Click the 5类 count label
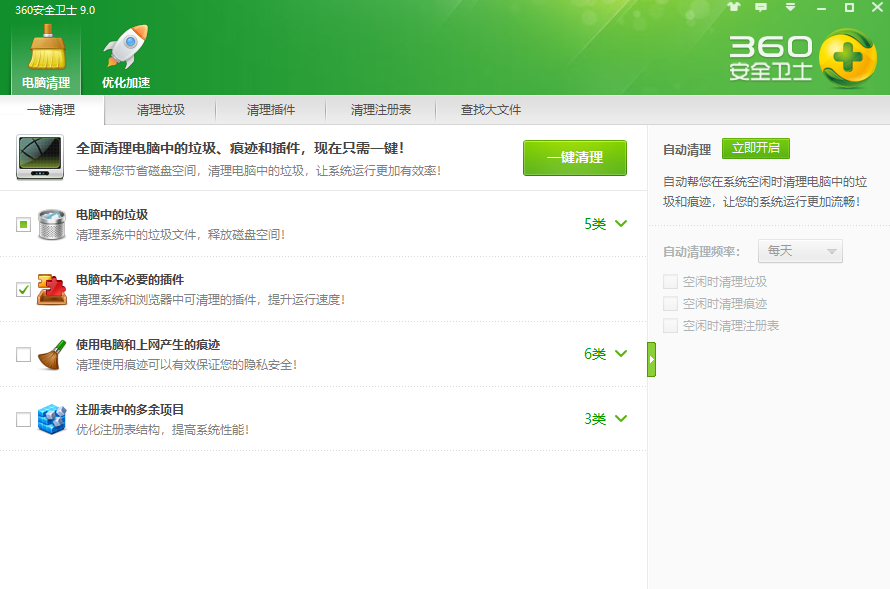 pyautogui.click(x=595, y=224)
